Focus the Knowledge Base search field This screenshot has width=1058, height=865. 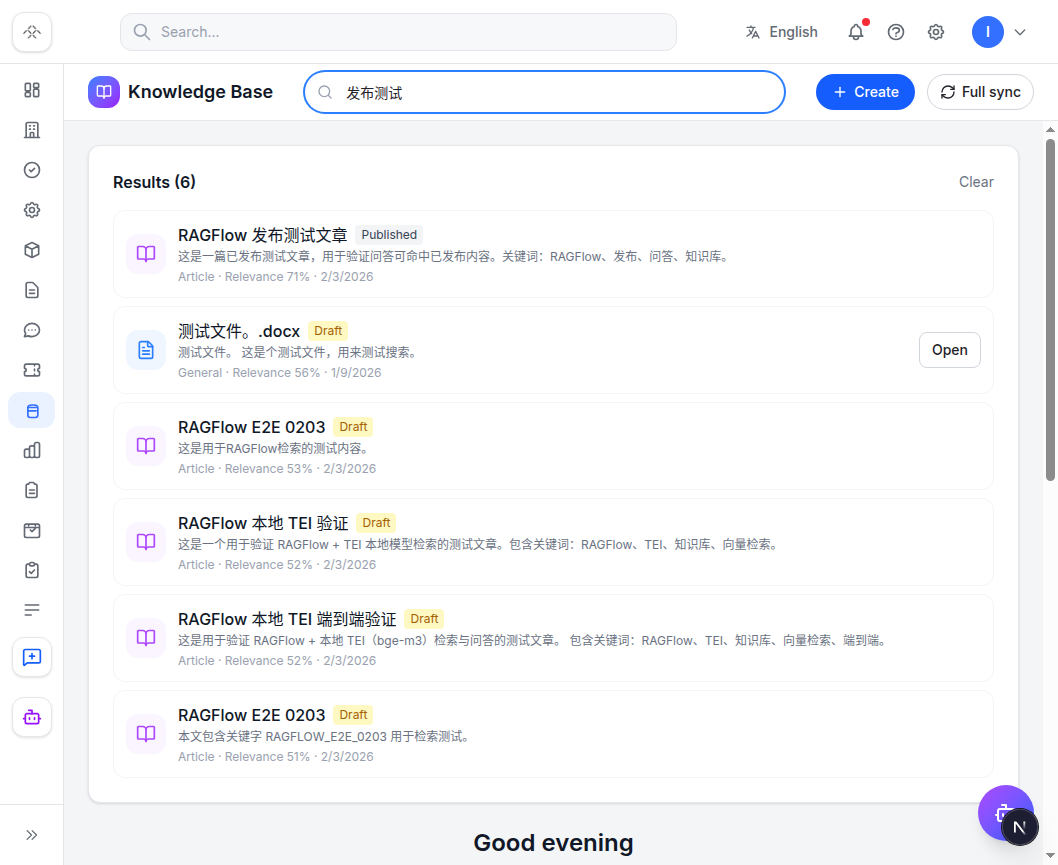(545, 92)
